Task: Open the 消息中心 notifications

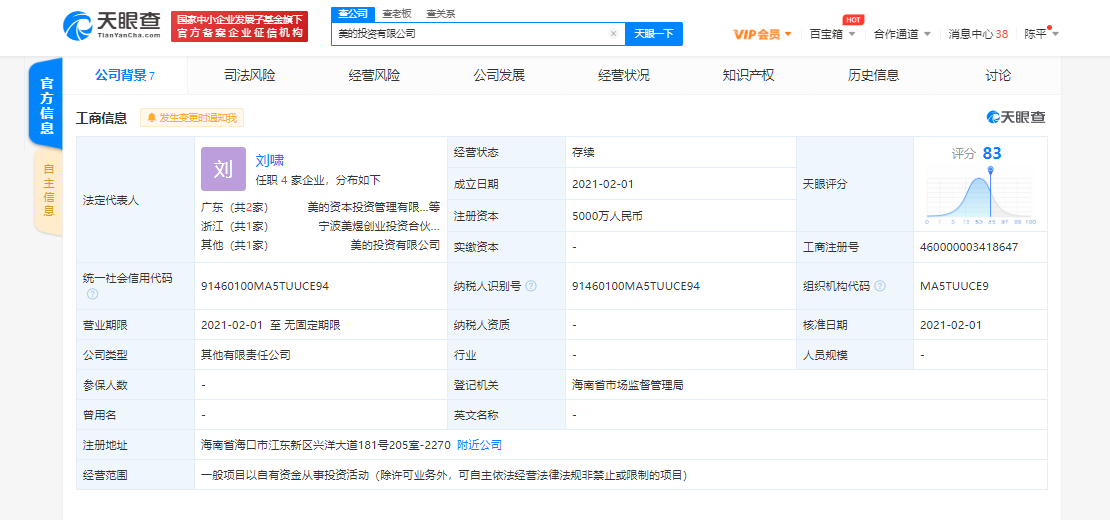Action: coord(978,34)
